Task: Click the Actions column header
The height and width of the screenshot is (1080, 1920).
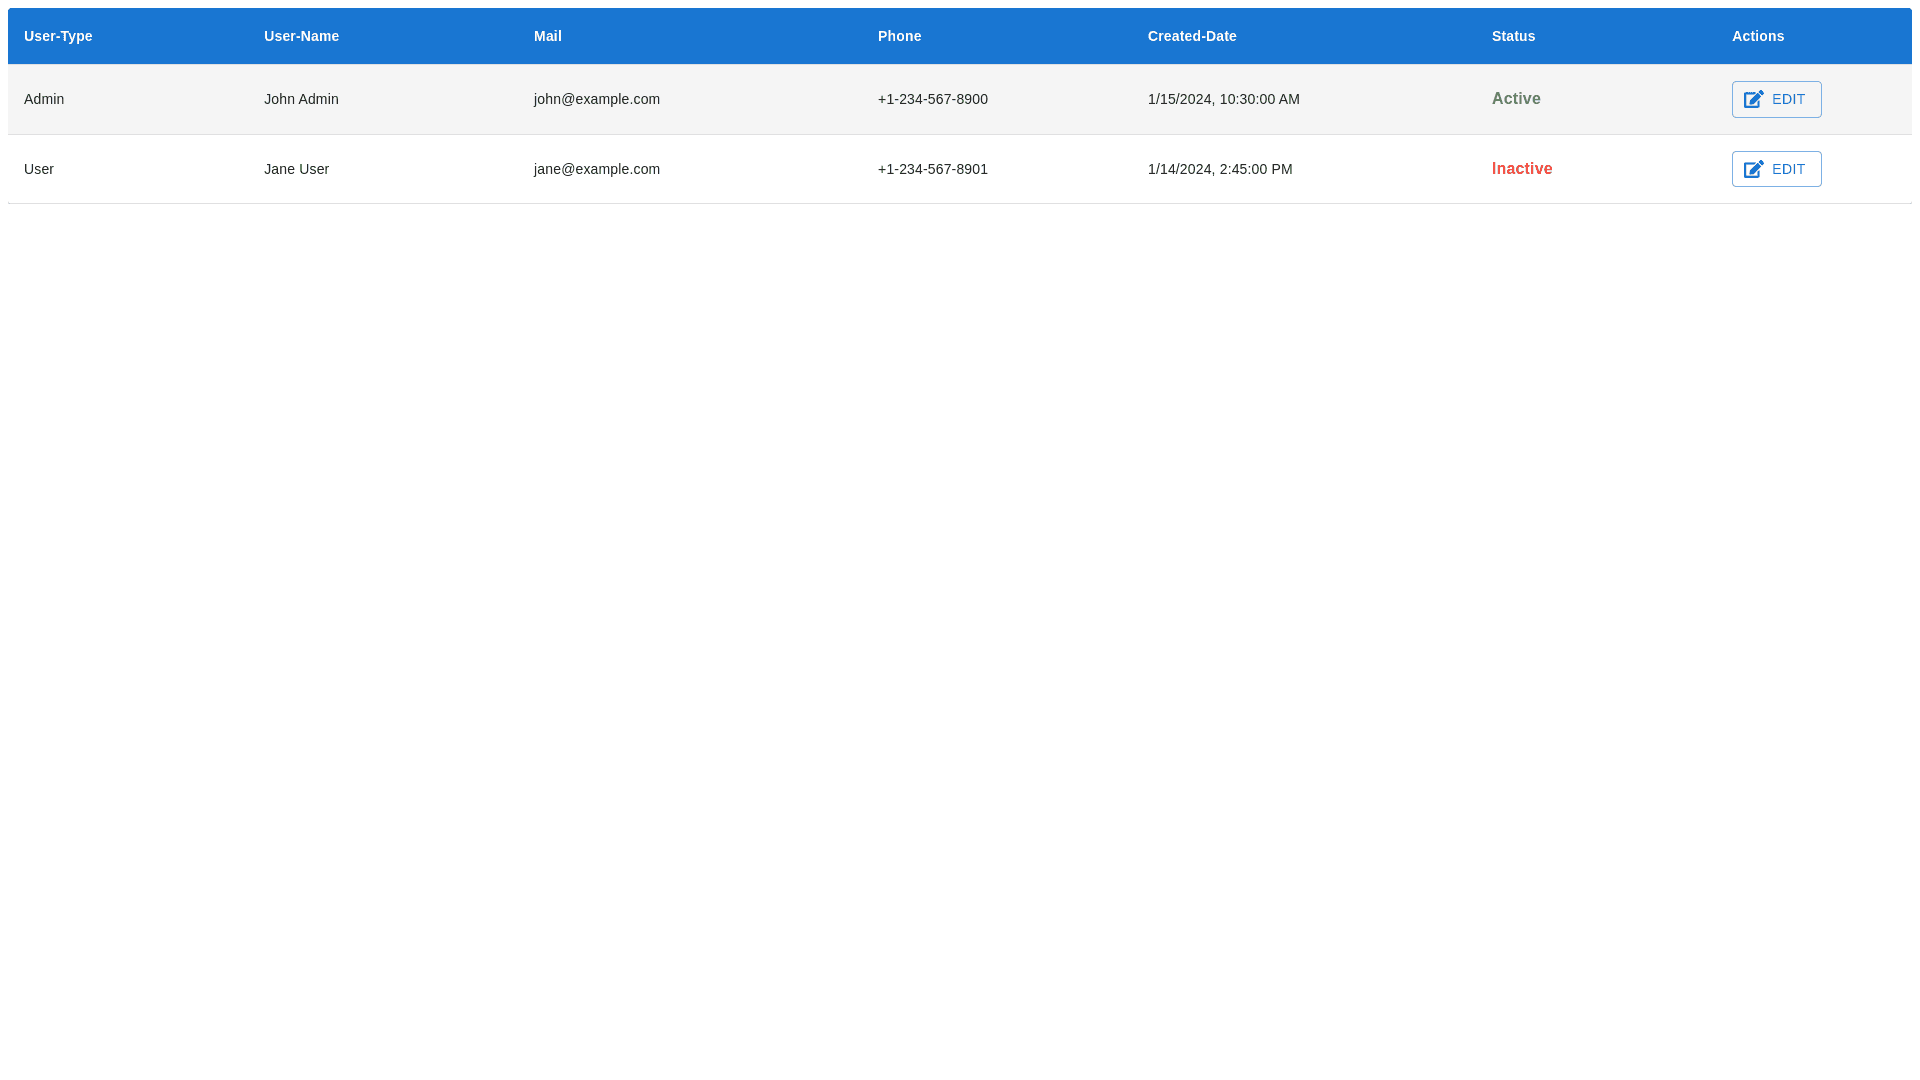Action: pyautogui.click(x=1757, y=36)
